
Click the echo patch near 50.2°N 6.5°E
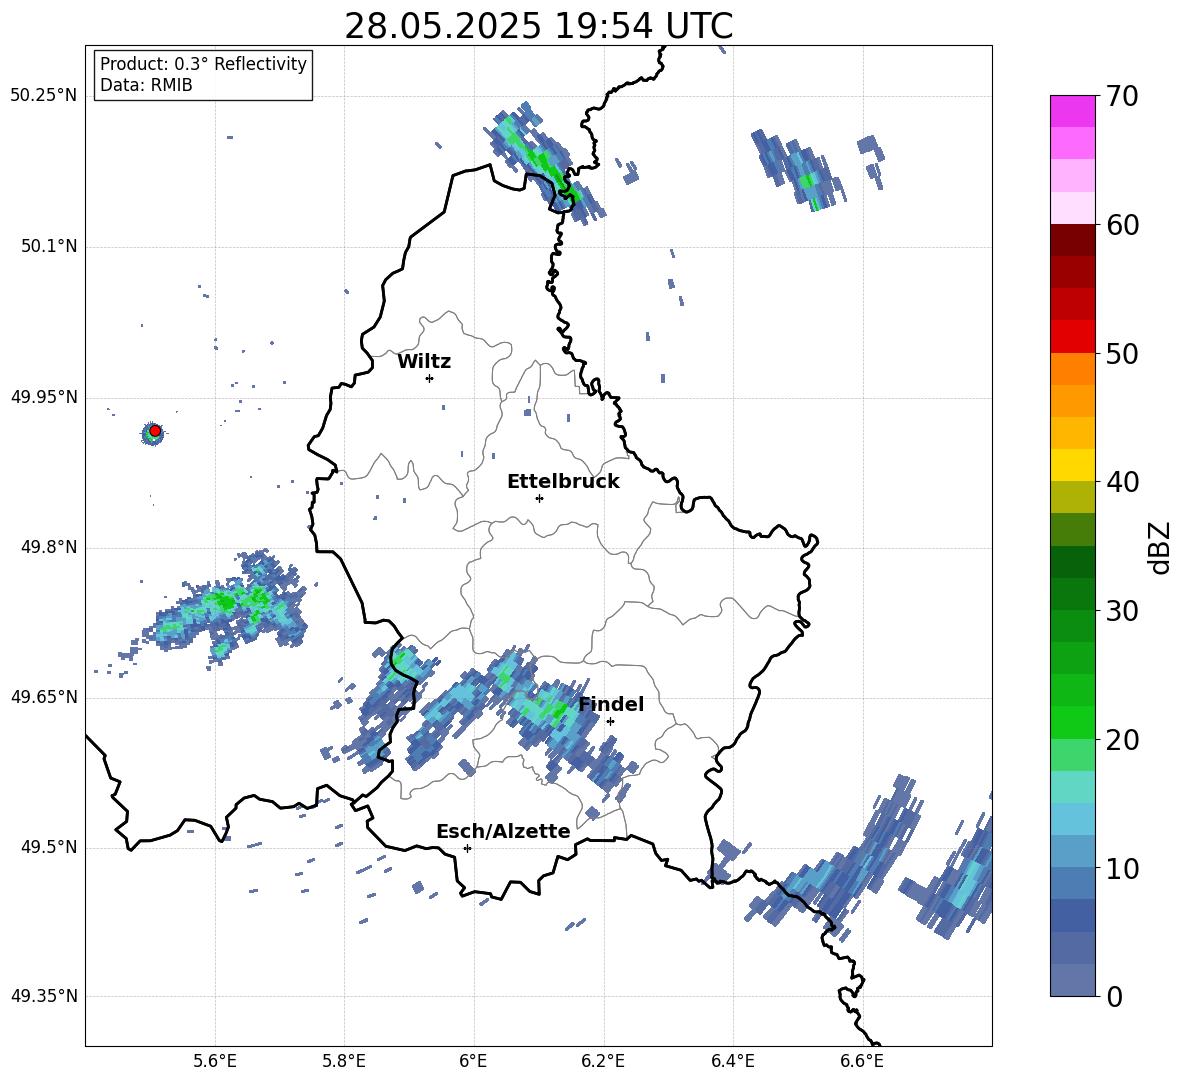tap(799, 171)
